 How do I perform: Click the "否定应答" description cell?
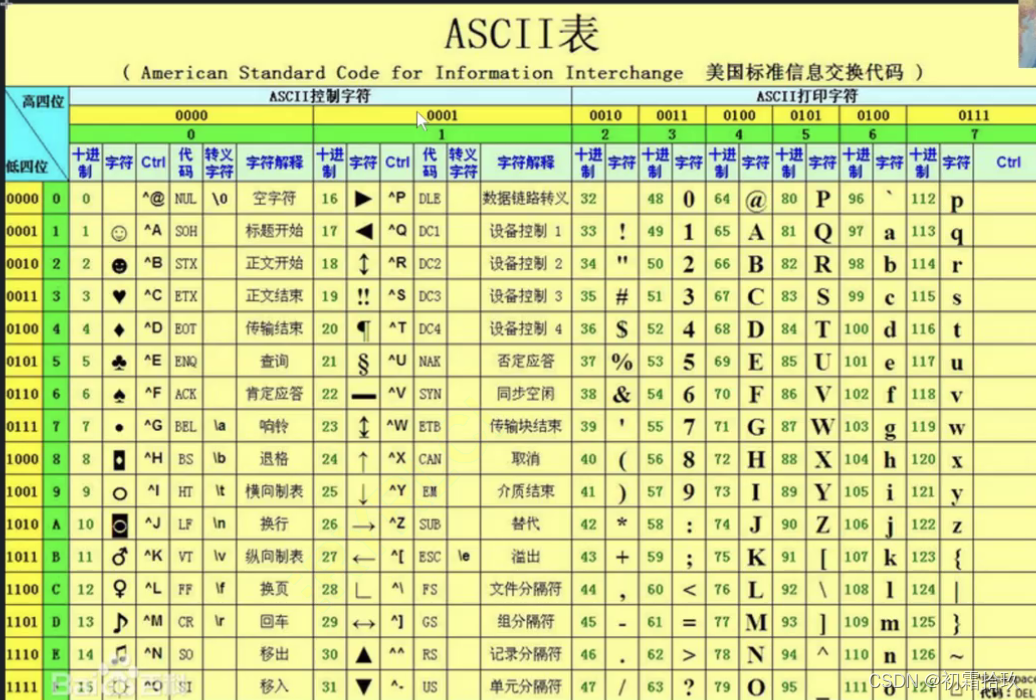[x=525, y=361]
